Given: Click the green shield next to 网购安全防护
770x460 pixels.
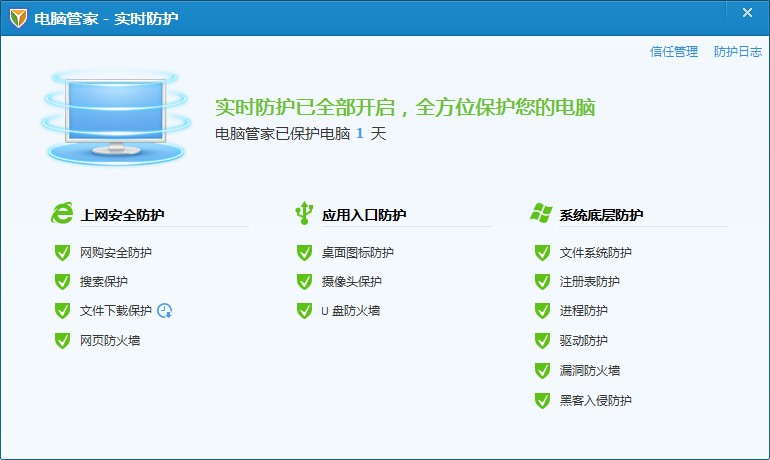Looking at the screenshot, I should pos(62,253).
